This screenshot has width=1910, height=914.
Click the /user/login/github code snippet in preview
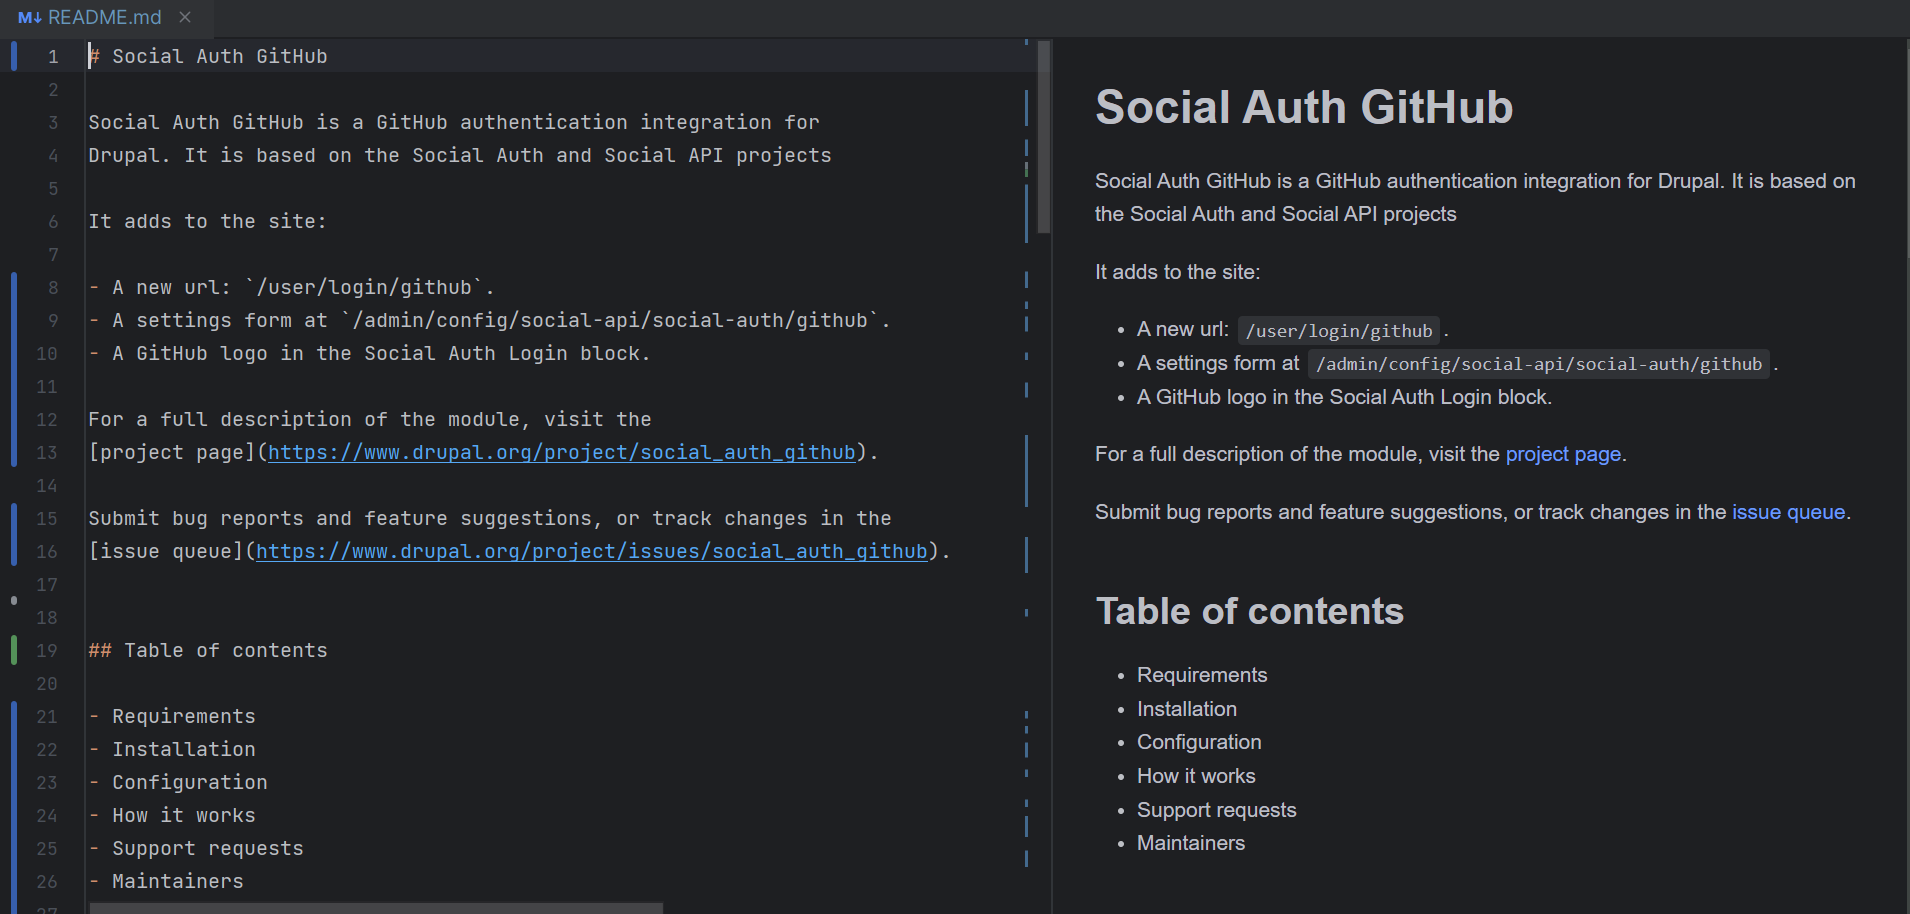pos(1338,331)
